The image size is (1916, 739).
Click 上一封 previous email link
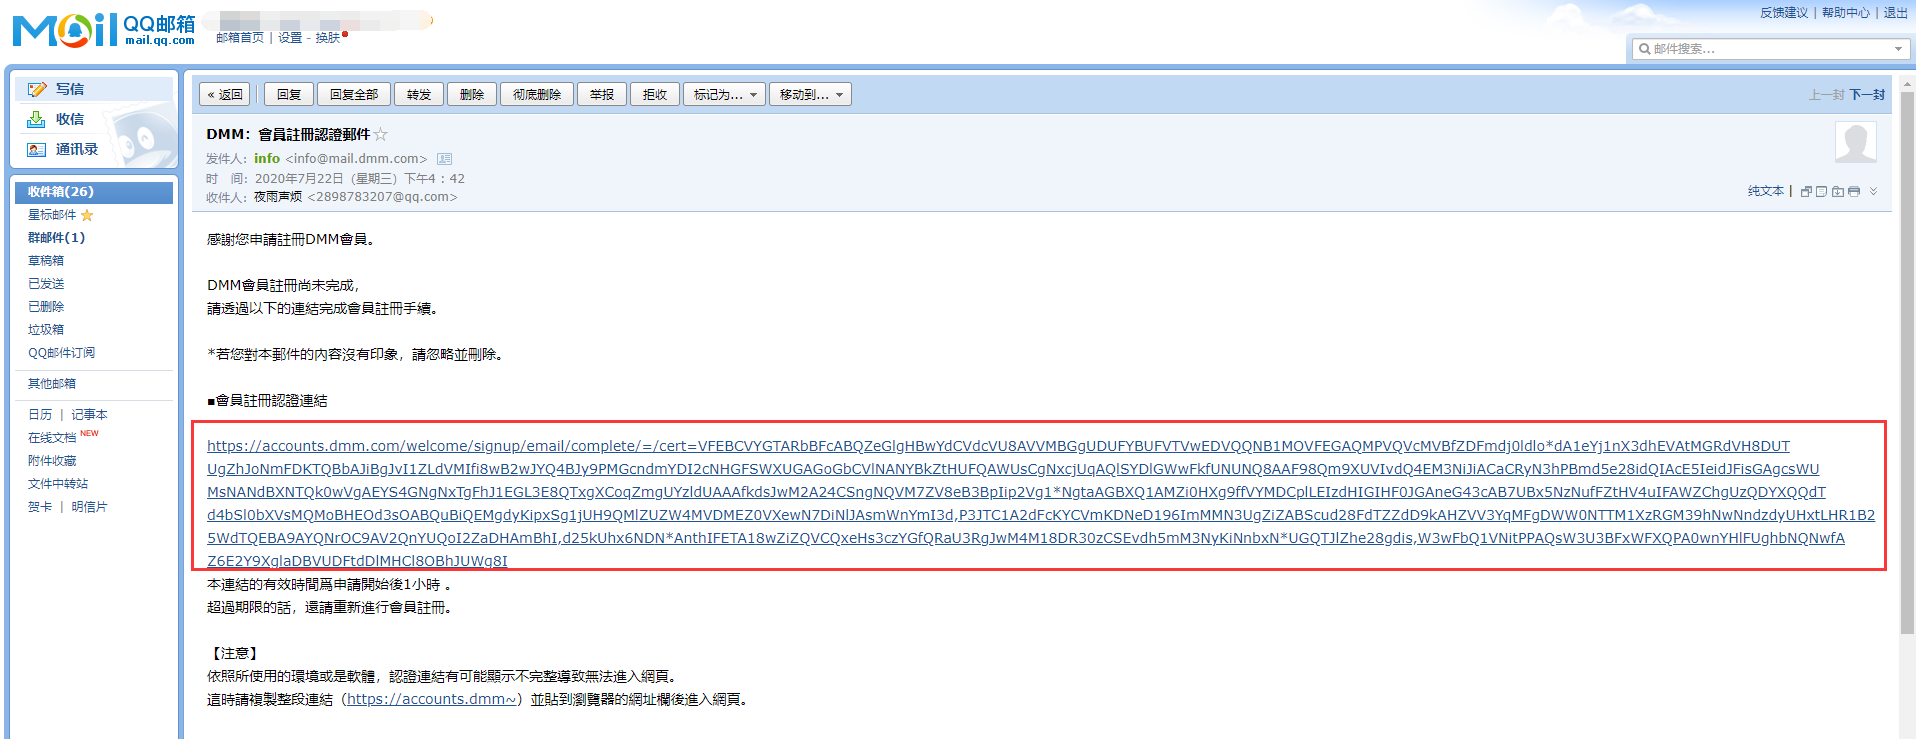[1826, 95]
